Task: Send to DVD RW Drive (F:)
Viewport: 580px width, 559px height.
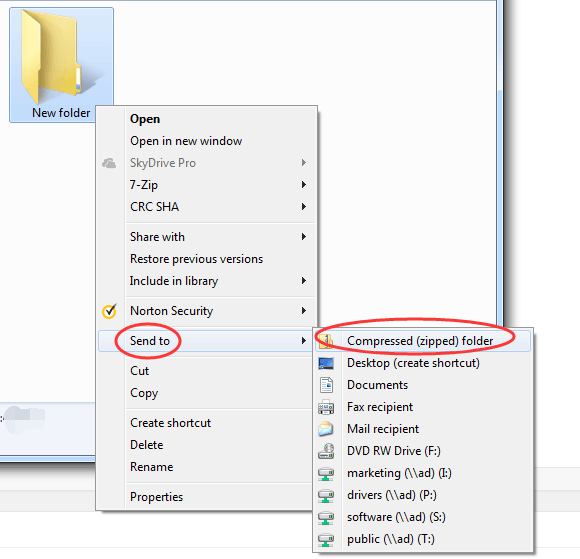Action: coord(423,451)
